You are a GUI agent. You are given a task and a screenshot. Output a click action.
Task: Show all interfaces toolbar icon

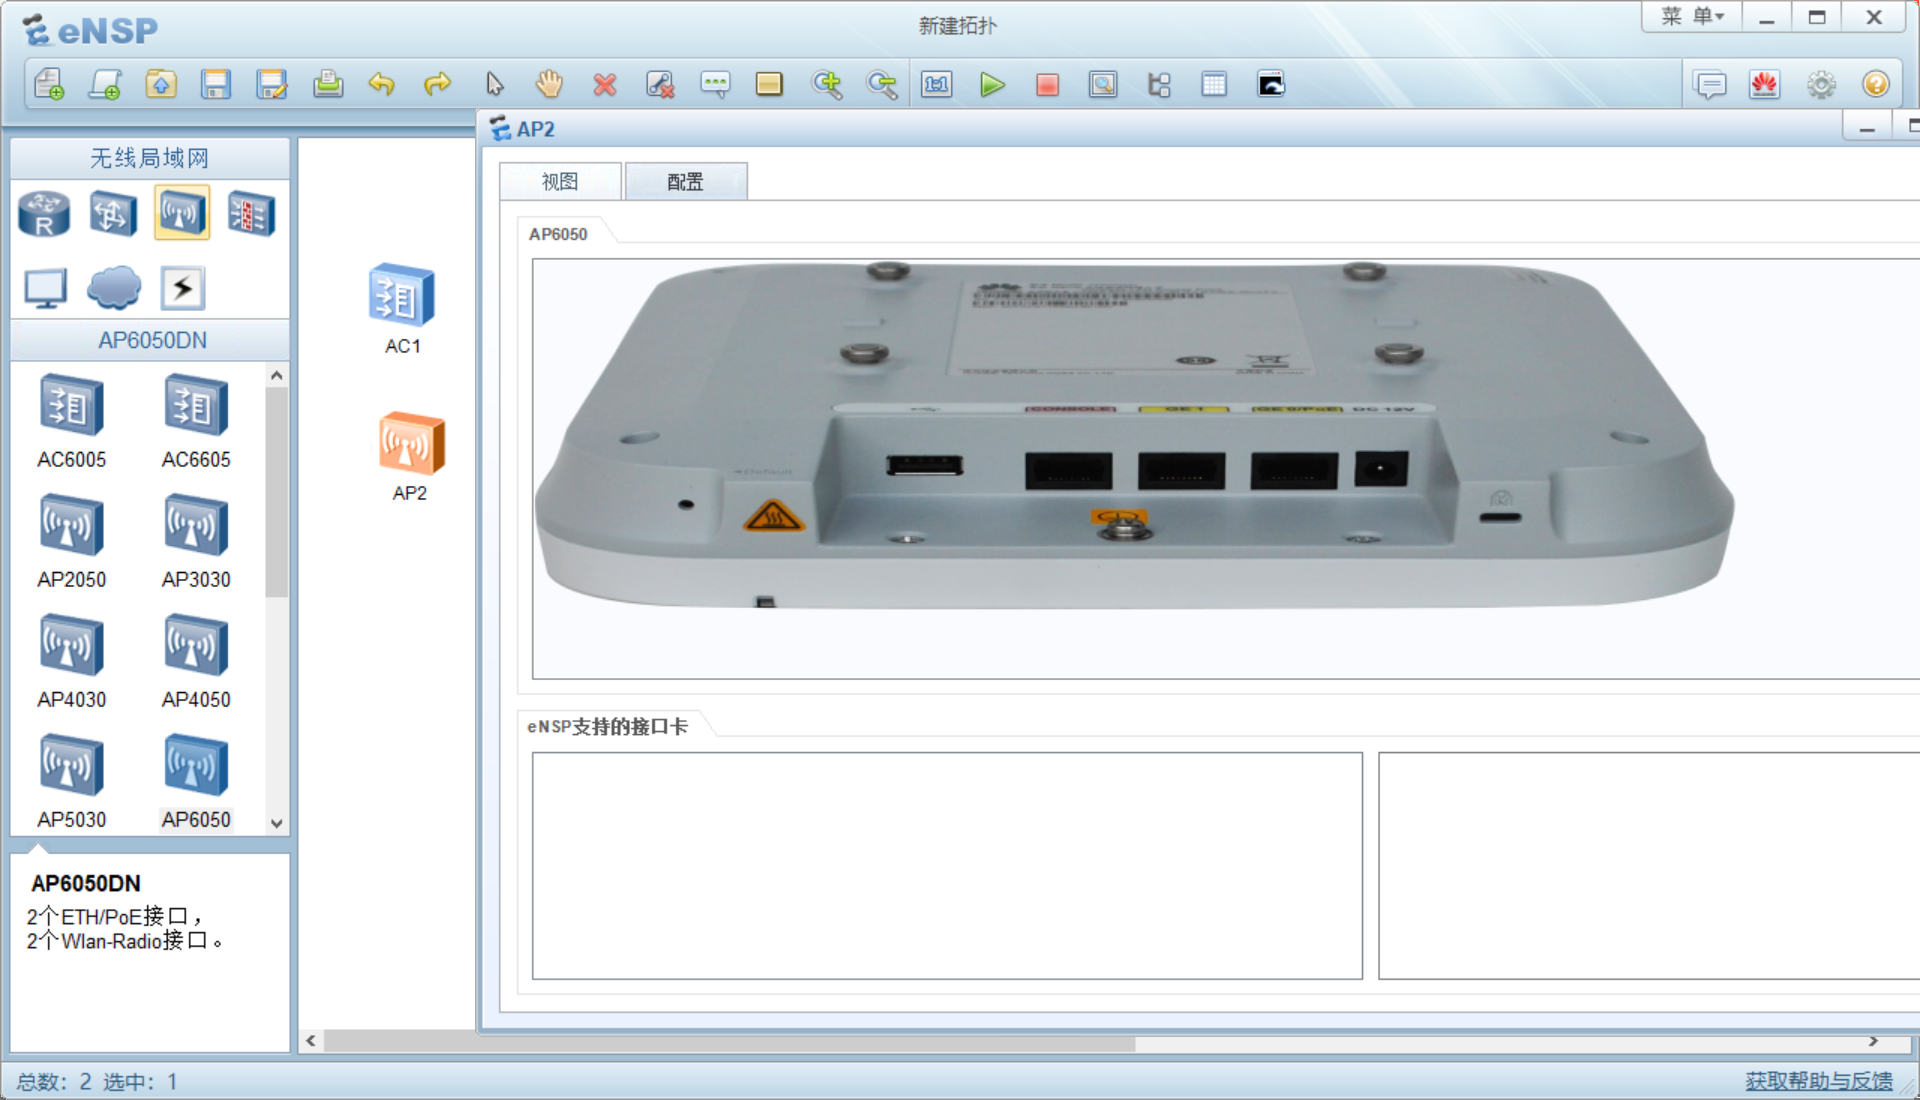coord(1159,84)
